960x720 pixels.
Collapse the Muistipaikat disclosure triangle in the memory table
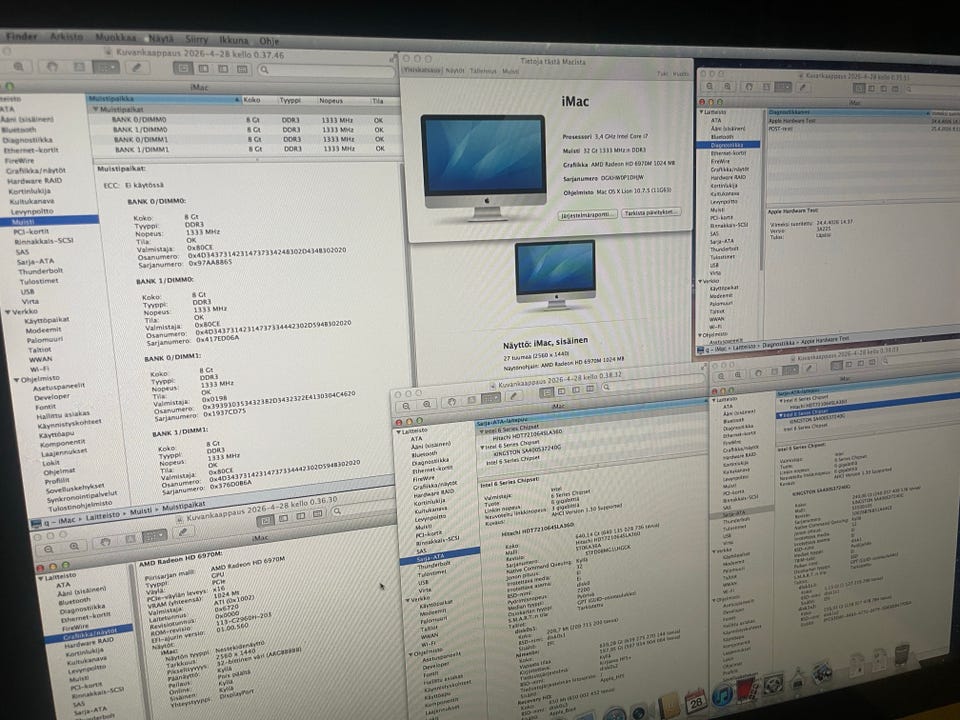pos(96,110)
